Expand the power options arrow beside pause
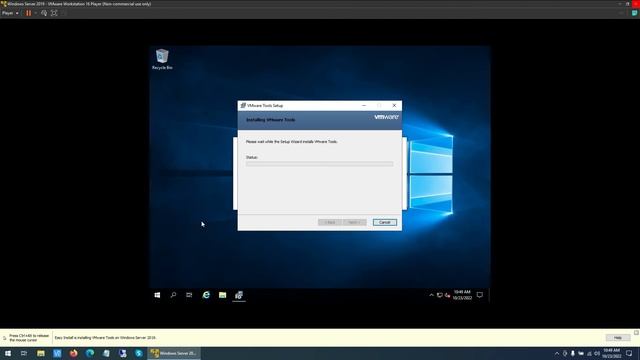This screenshot has width=640, height=360. pos(36,13)
